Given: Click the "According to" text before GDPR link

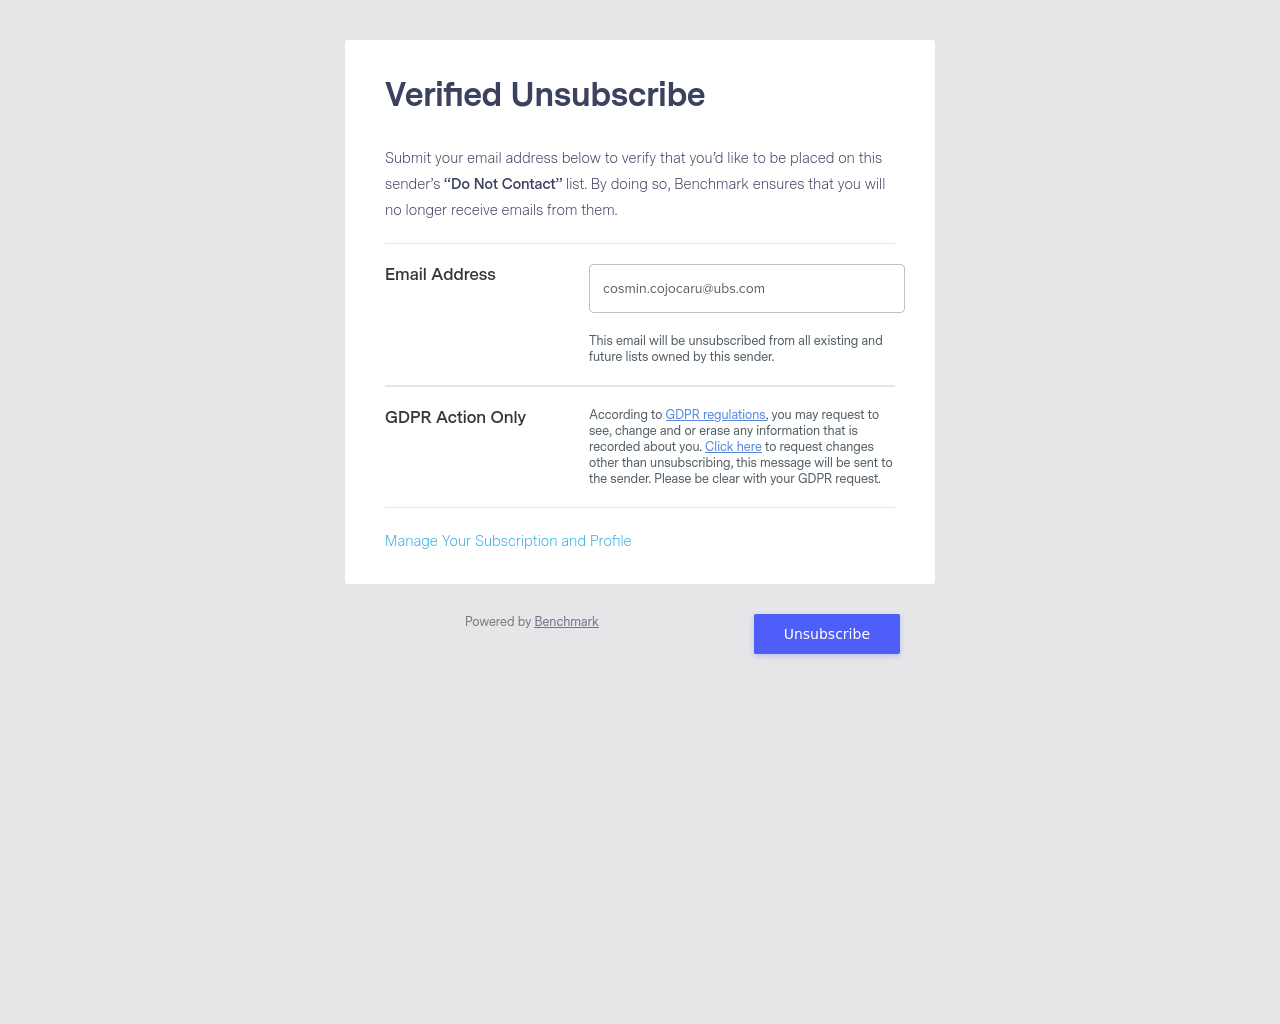Looking at the screenshot, I should point(625,415).
